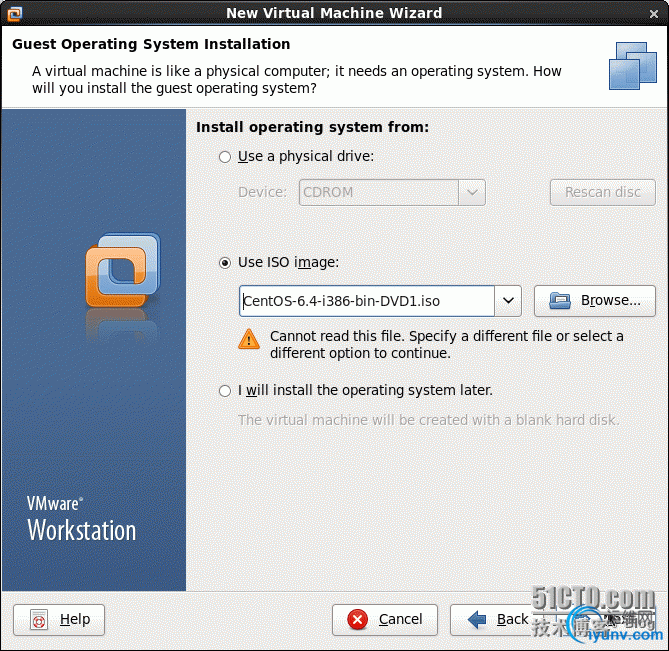Click the folder icon in Browse button
The height and width of the screenshot is (651, 669).
tap(560, 301)
